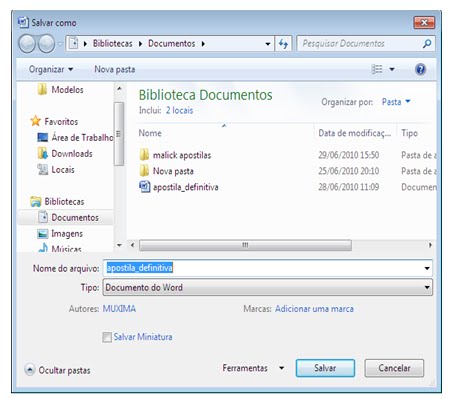Click navigation pane scroll up arrow
The image size is (452, 399).
click(x=119, y=88)
